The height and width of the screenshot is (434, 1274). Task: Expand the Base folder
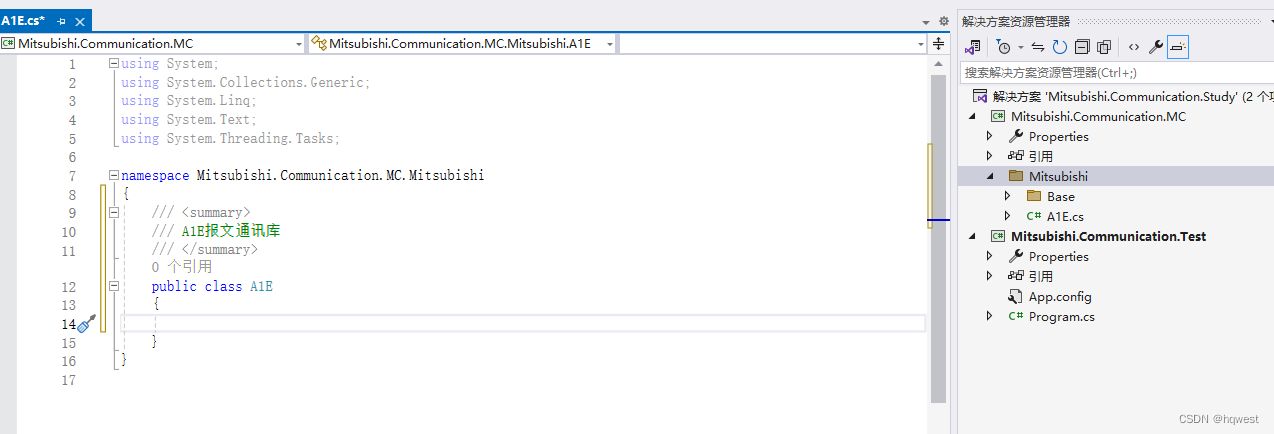click(x=1008, y=197)
